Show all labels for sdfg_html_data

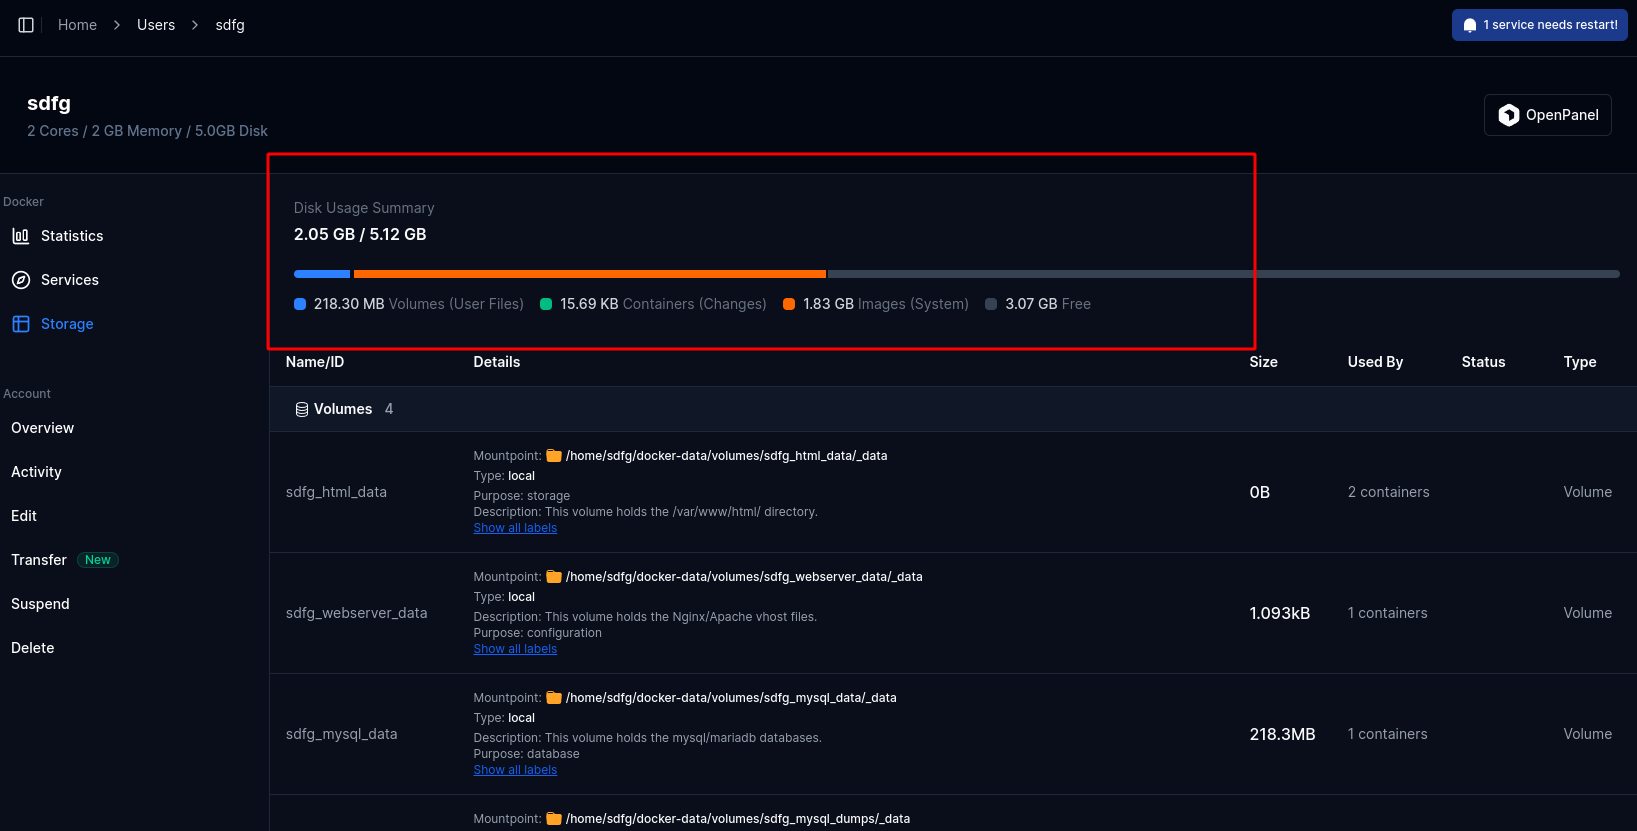(515, 528)
